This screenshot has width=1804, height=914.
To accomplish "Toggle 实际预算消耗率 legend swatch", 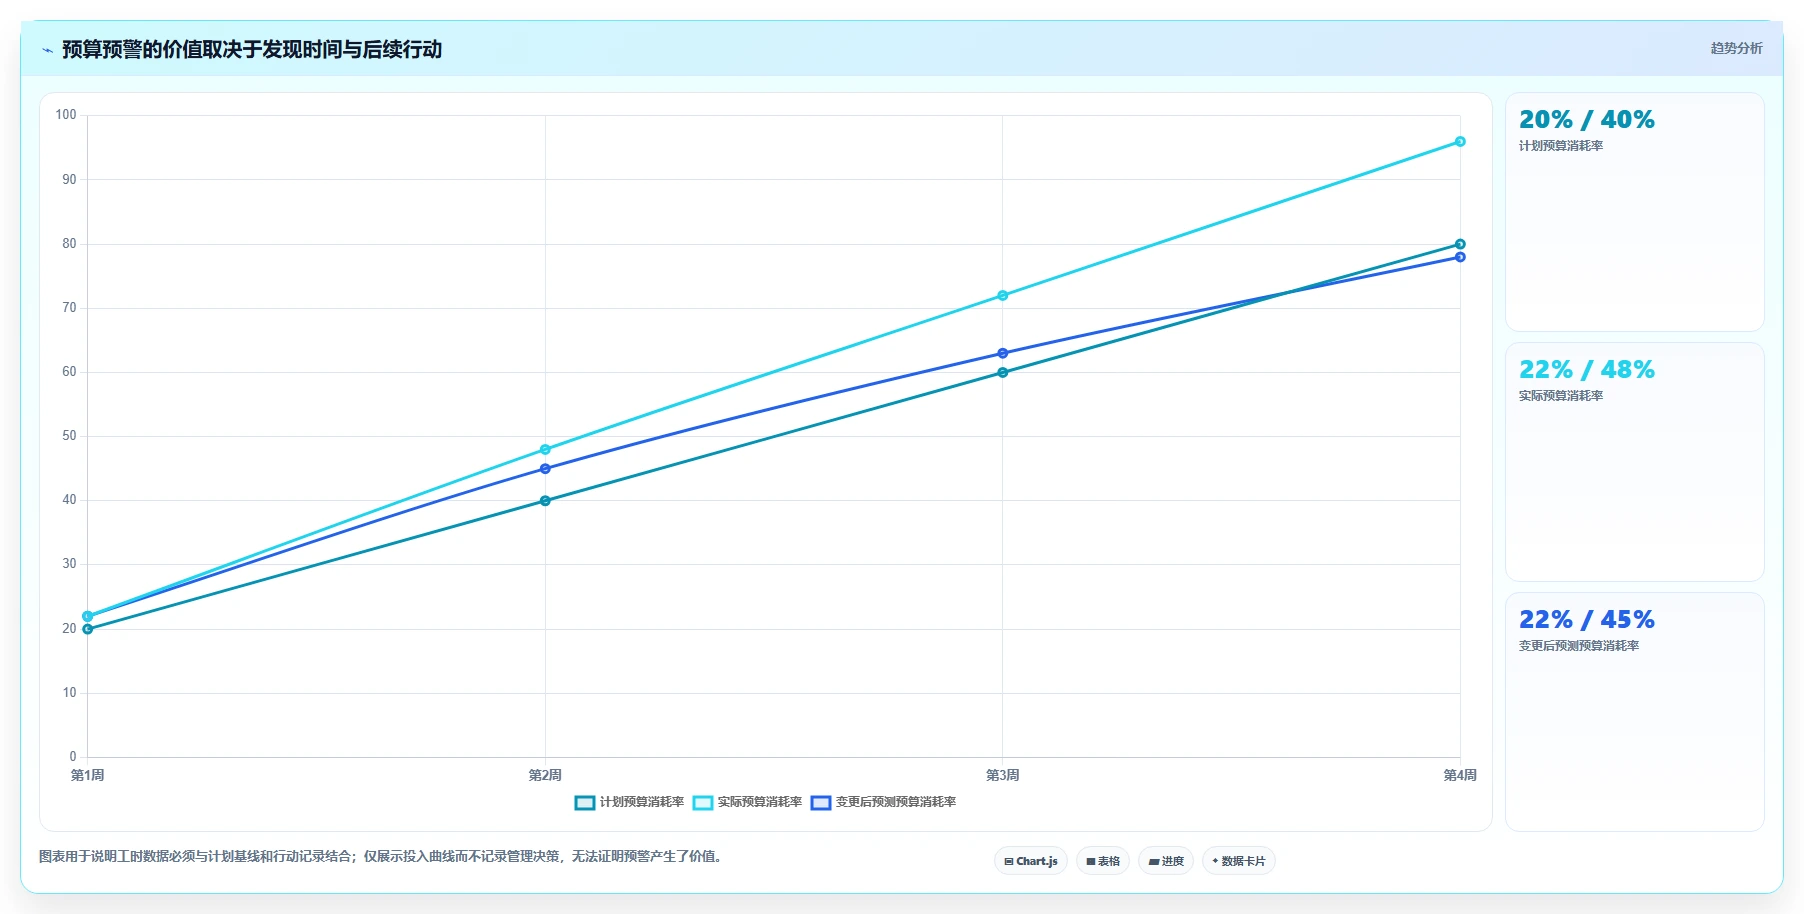I will [x=703, y=803].
